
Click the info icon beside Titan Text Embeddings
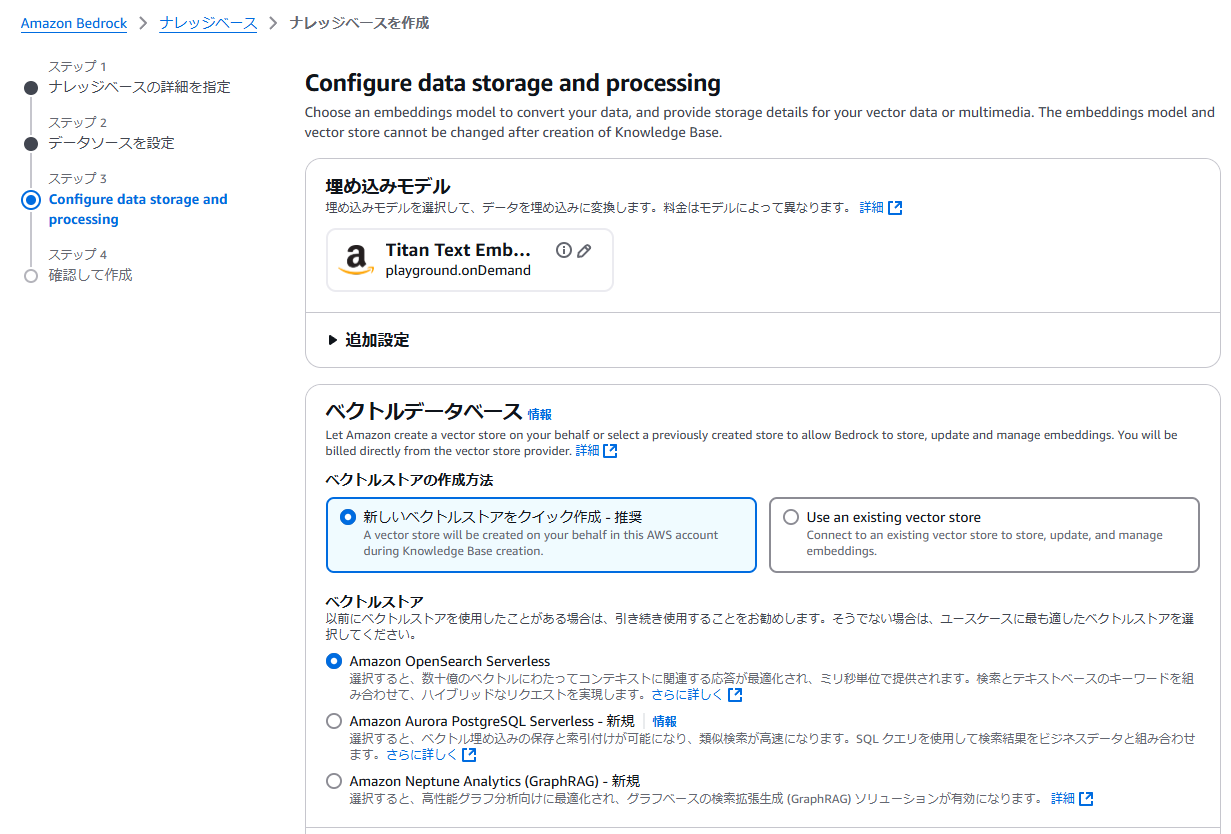(564, 250)
